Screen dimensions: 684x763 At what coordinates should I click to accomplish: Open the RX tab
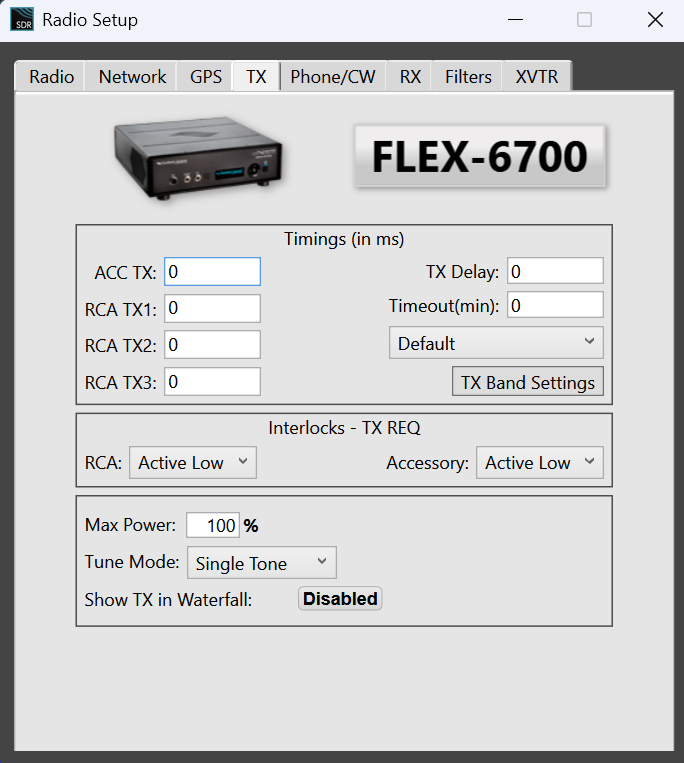click(410, 76)
